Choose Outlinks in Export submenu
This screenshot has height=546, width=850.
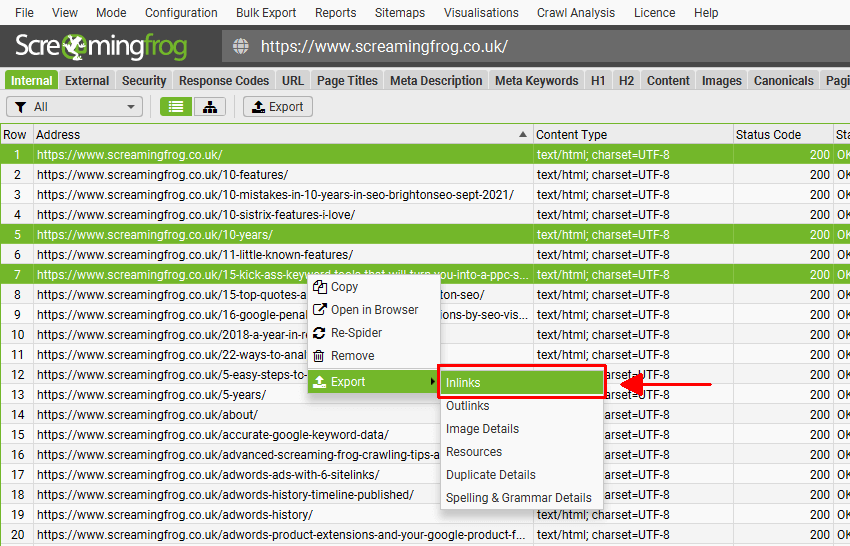point(521,406)
